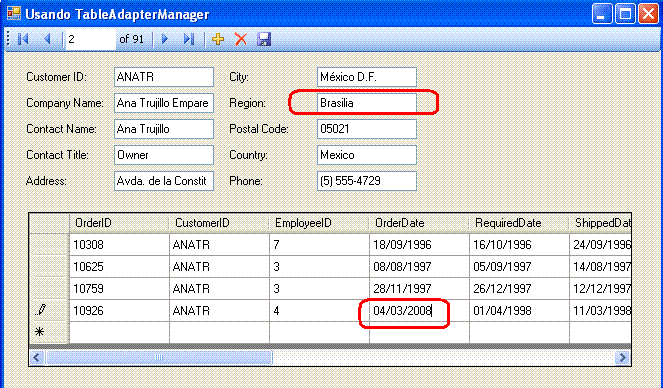Sort by OrderID column header
Screen dimensions: 663x388
tap(119, 223)
